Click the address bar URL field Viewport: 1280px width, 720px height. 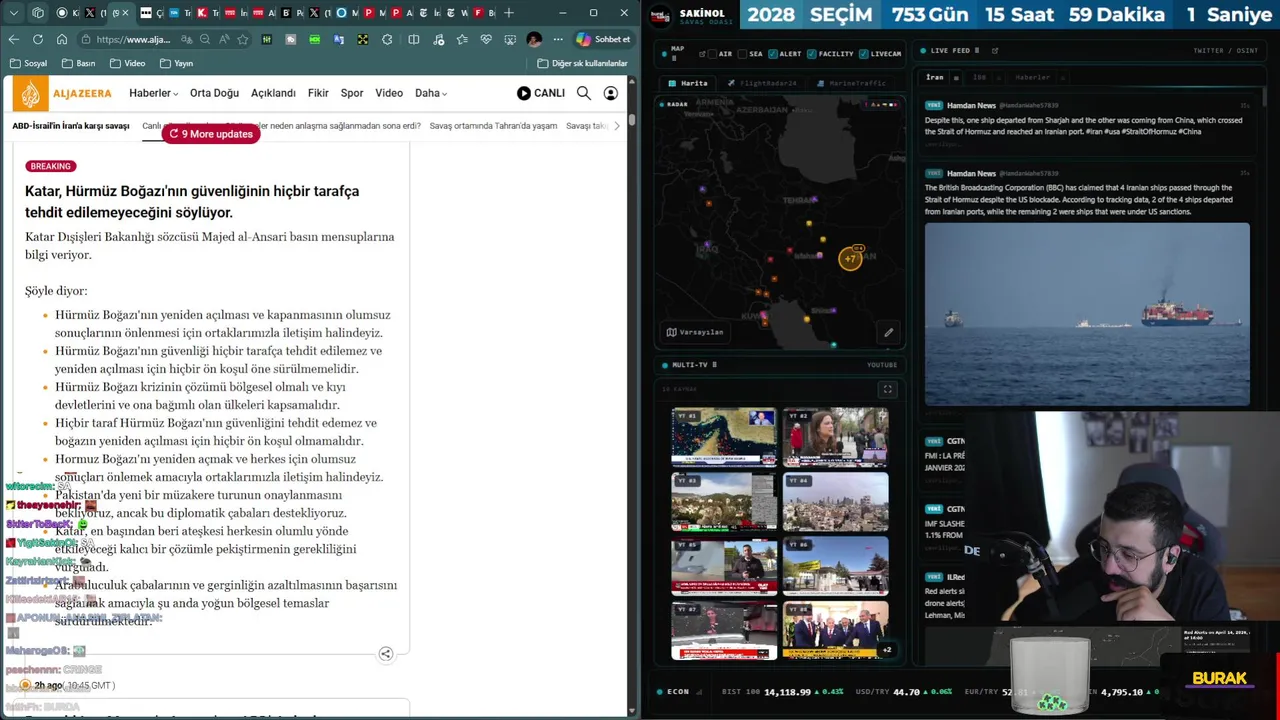(135, 39)
